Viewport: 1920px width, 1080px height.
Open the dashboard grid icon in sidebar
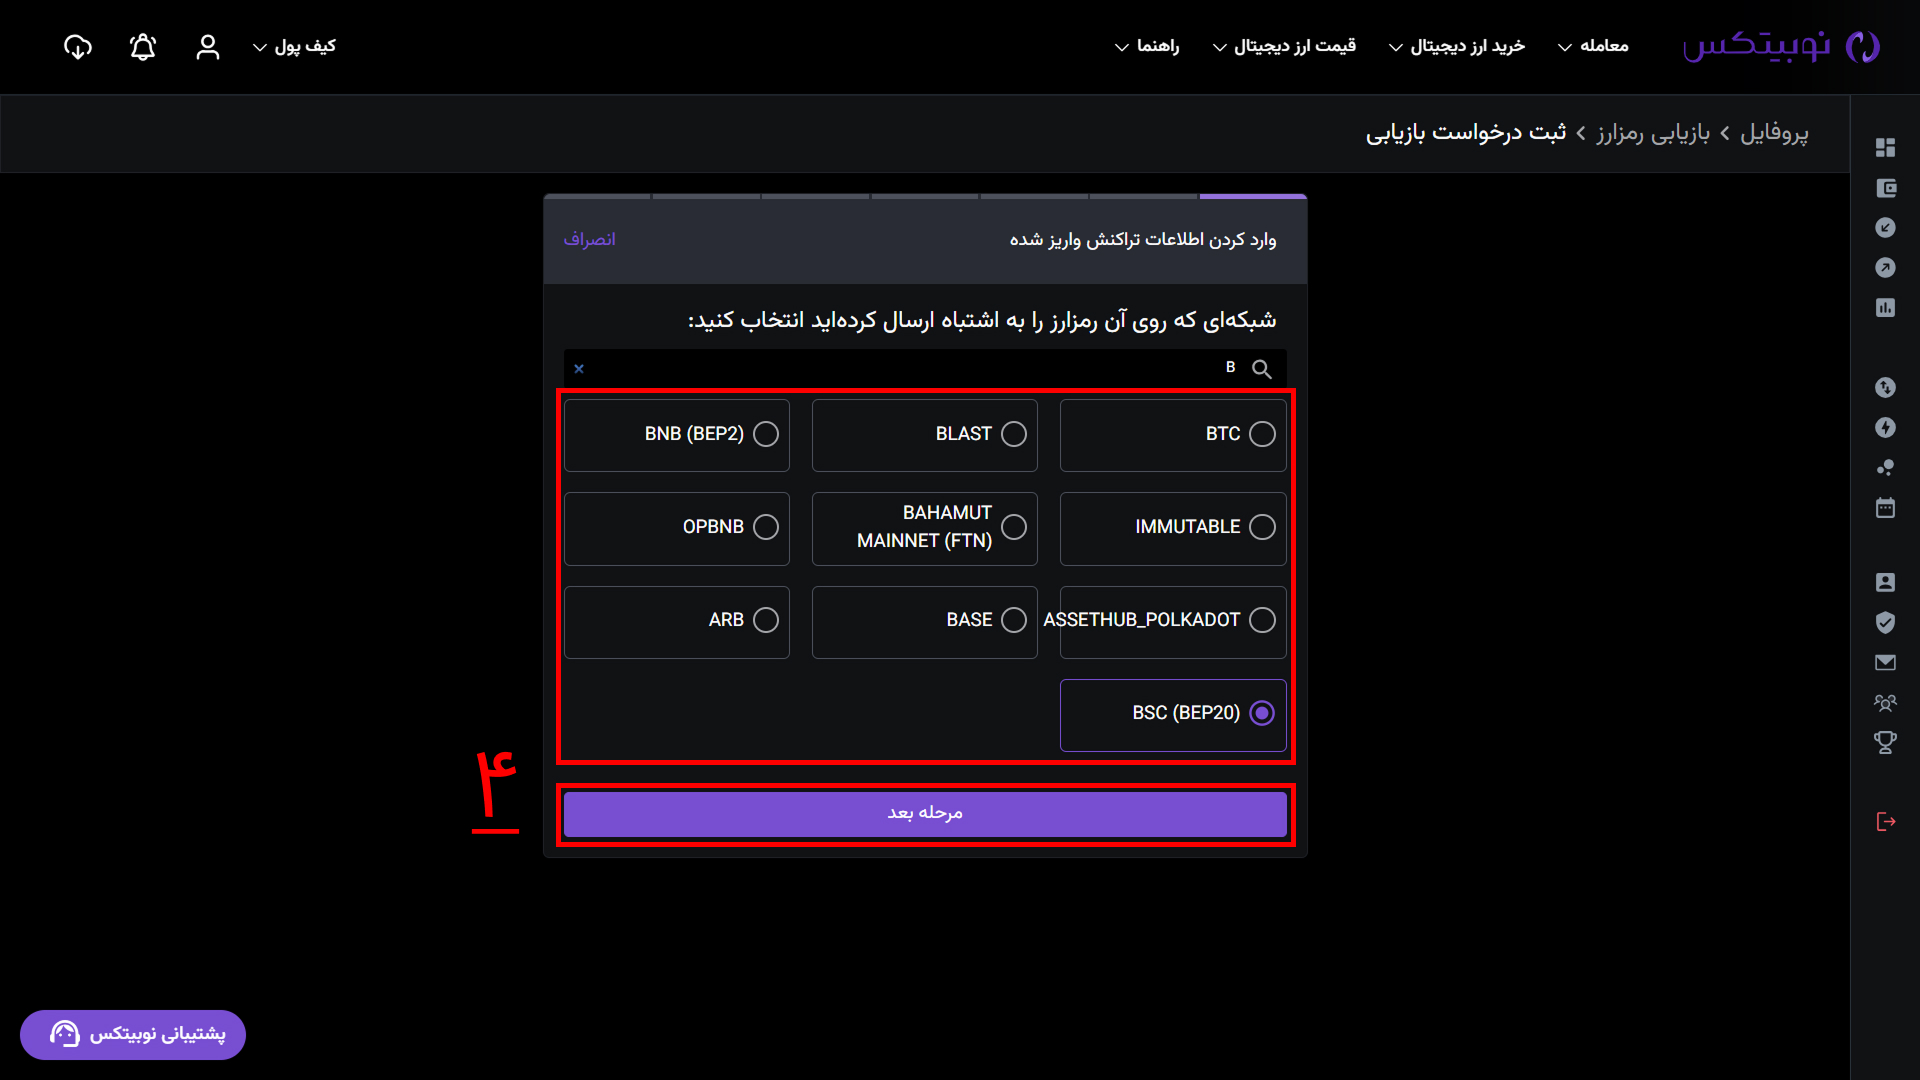click(x=1885, y=147)
